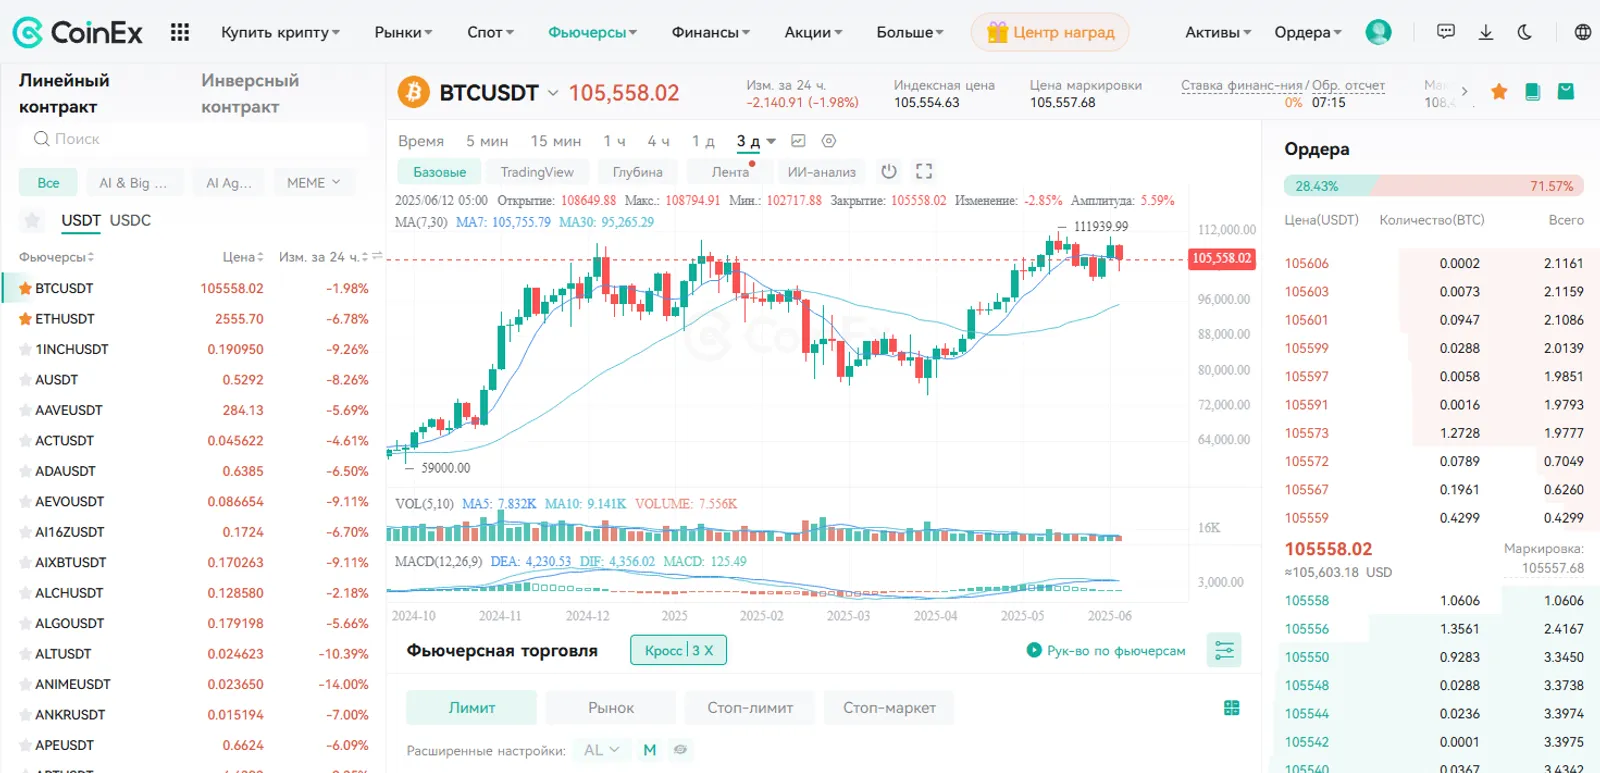Click the Поиск search field
The width and height of the screenshot is (1600, 773).
(x=195, y=139)
